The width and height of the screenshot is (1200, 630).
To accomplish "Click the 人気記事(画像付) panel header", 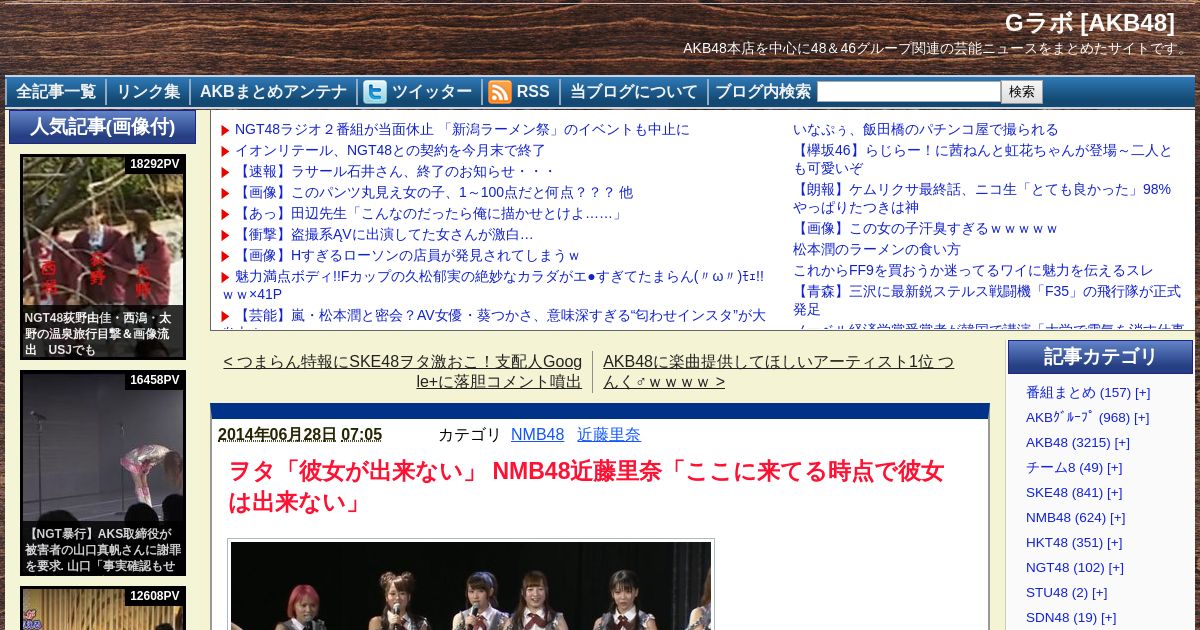I will 102,127.
